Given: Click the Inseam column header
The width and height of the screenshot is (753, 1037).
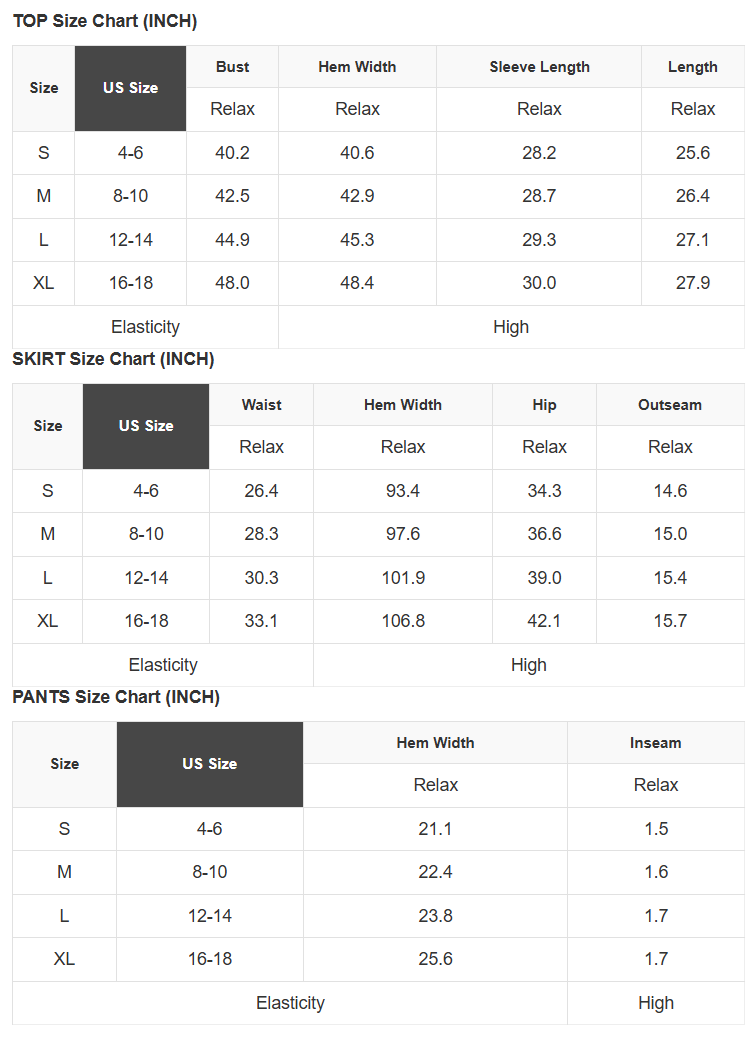Looking at the screenshot, I should pyautogui.click(x=655, y=743).
